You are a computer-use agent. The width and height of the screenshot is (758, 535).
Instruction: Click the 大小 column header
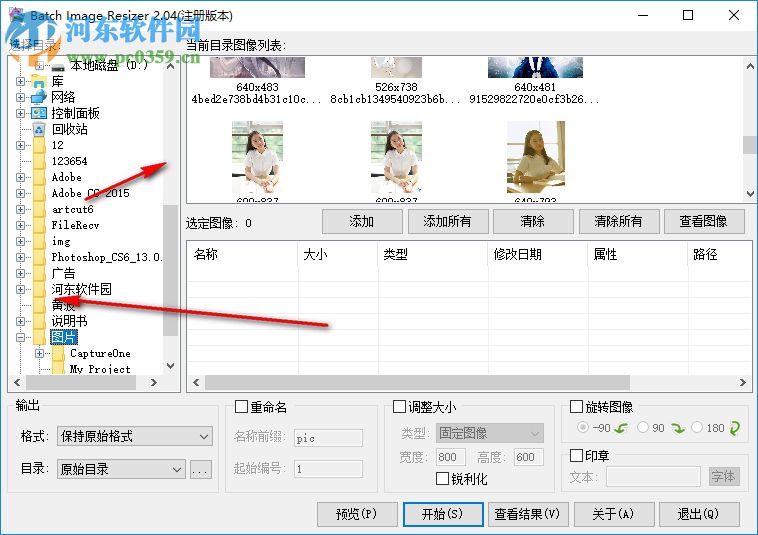point(337,254)
